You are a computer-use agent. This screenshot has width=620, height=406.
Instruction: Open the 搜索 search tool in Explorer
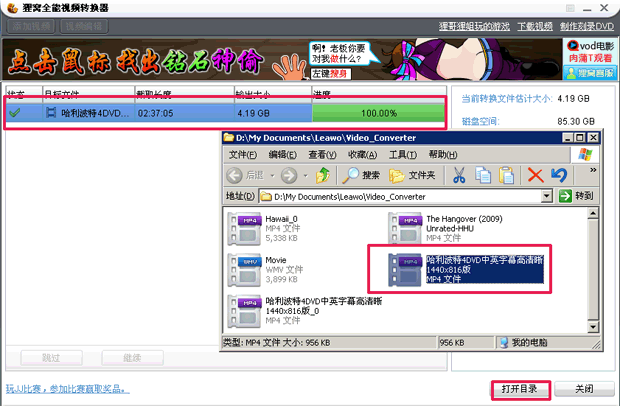coord(361,175)
